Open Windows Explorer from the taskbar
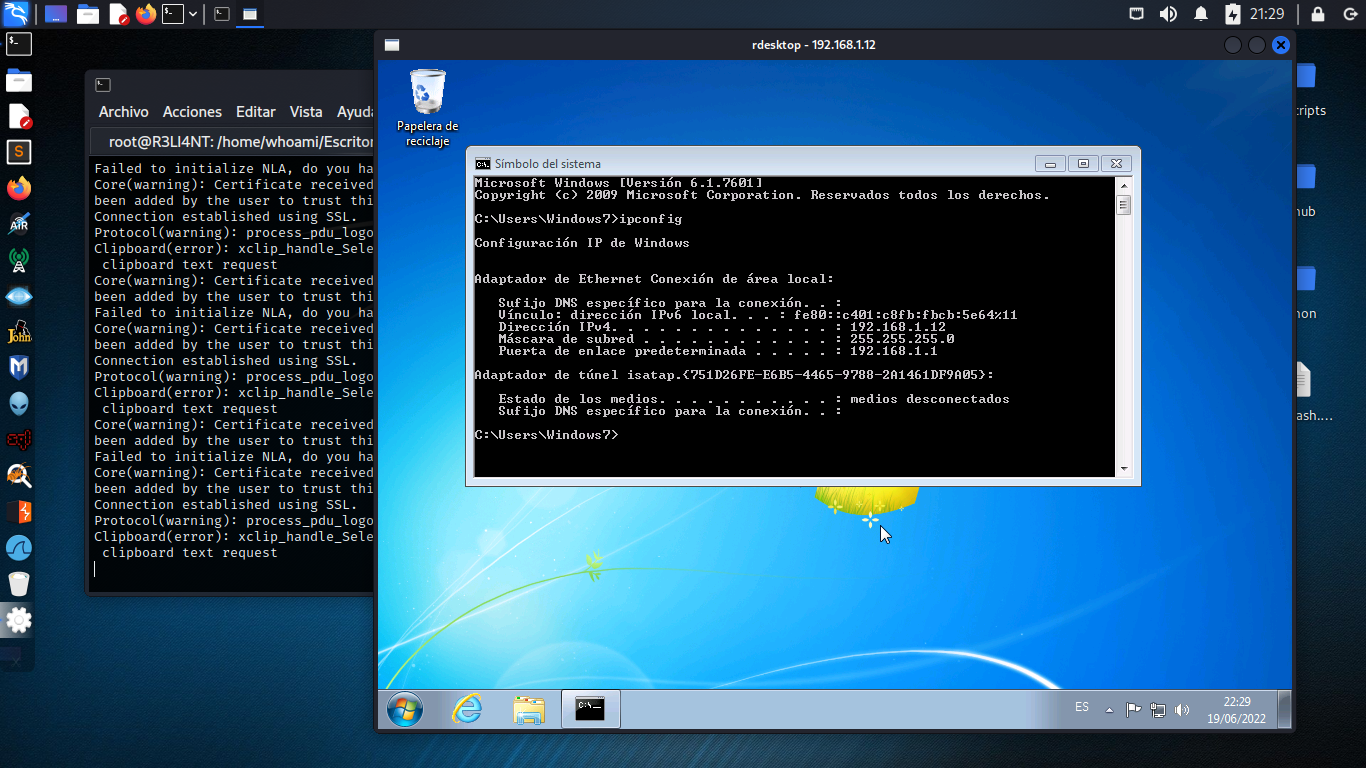 (x=529, y=710)
